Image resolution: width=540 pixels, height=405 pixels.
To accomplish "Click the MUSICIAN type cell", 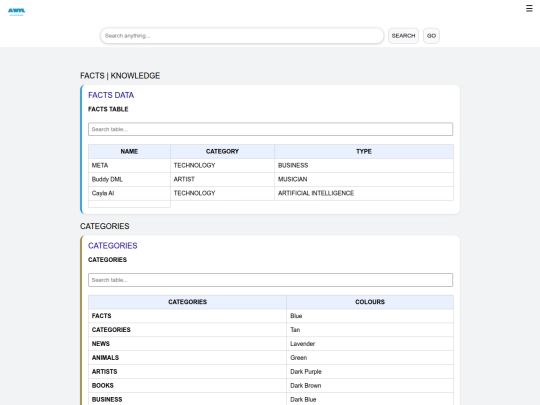I will click(x=364, y=179).
